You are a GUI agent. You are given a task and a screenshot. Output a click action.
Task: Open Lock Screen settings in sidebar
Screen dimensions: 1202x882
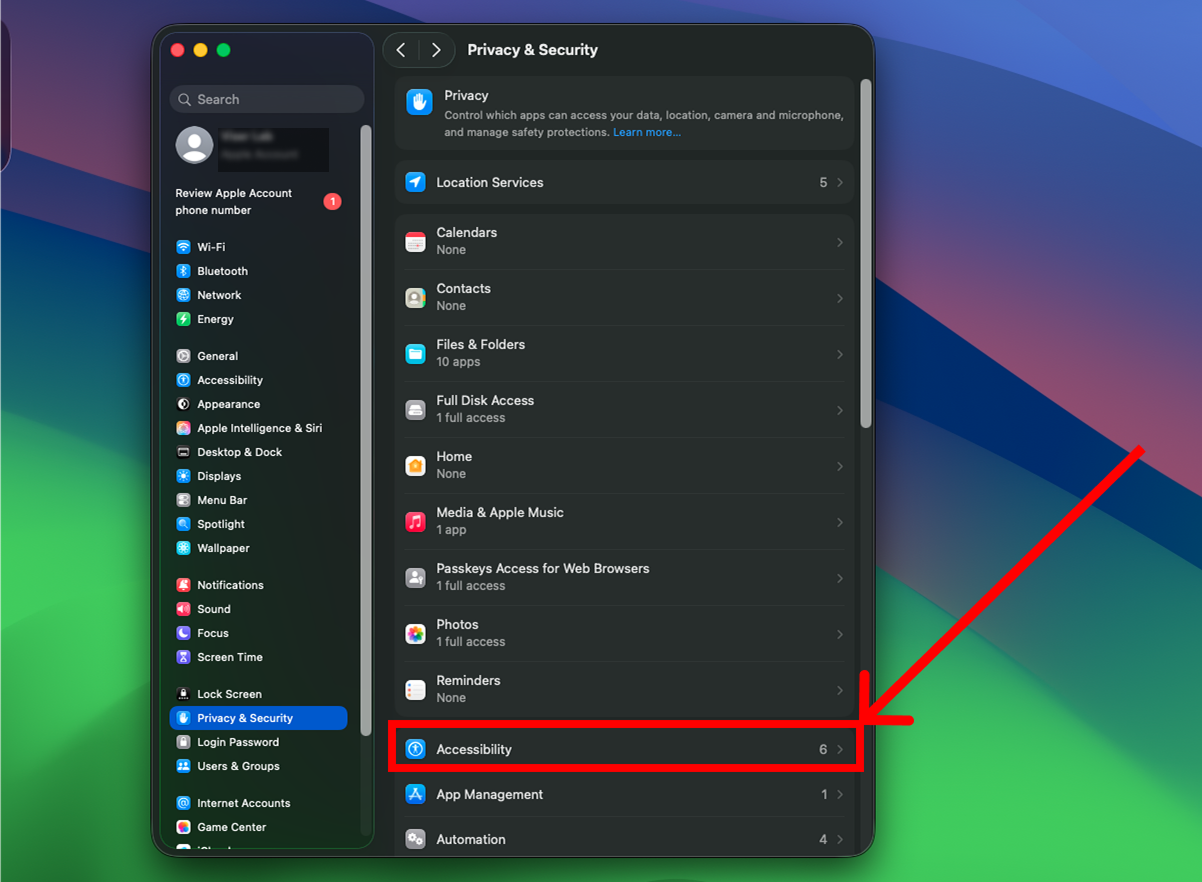[229, 694]
